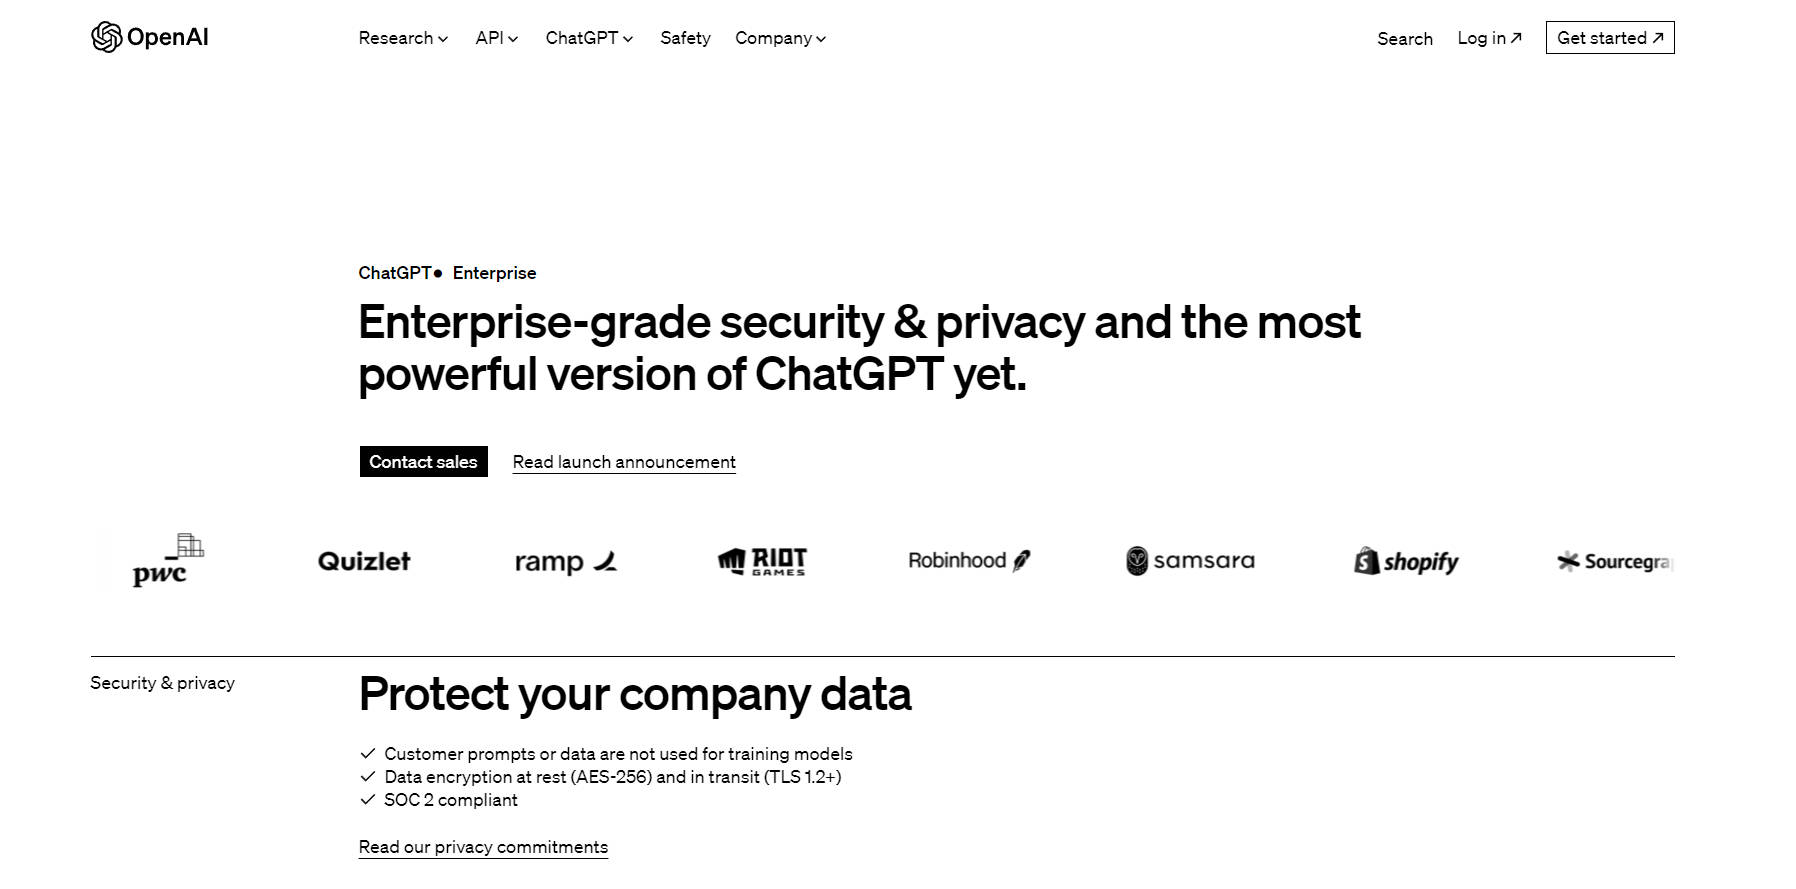
Task: Expand the ChatGPT navigation dropdown
Action: [589, 38]
